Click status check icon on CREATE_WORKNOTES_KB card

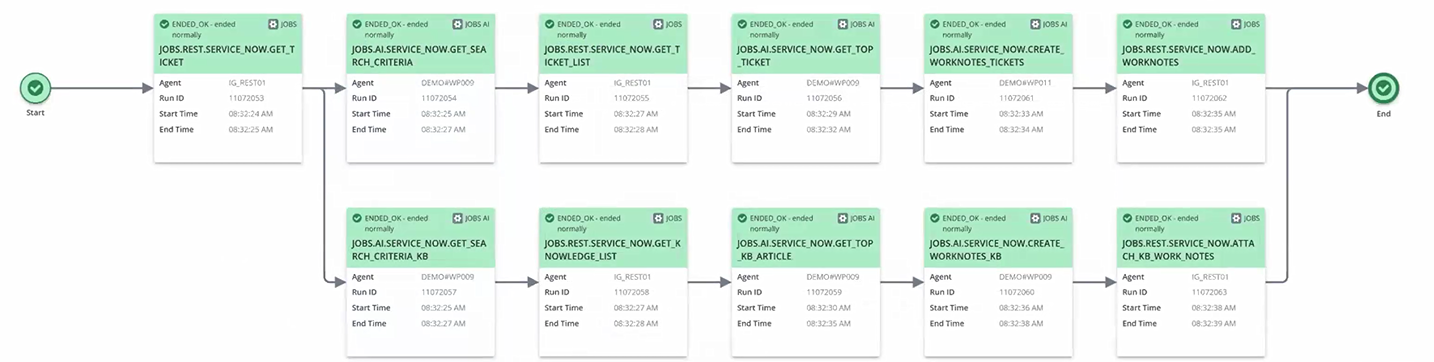(935, 217)
